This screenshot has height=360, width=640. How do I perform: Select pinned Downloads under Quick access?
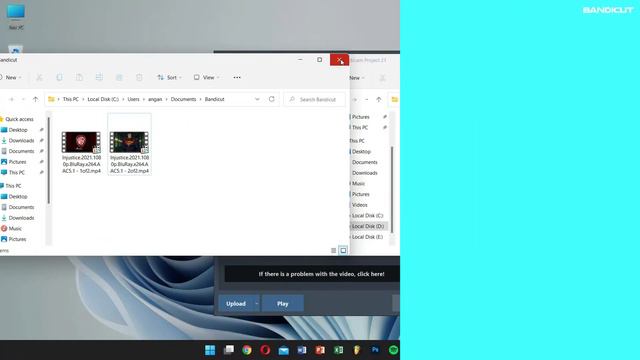[21, 140]
